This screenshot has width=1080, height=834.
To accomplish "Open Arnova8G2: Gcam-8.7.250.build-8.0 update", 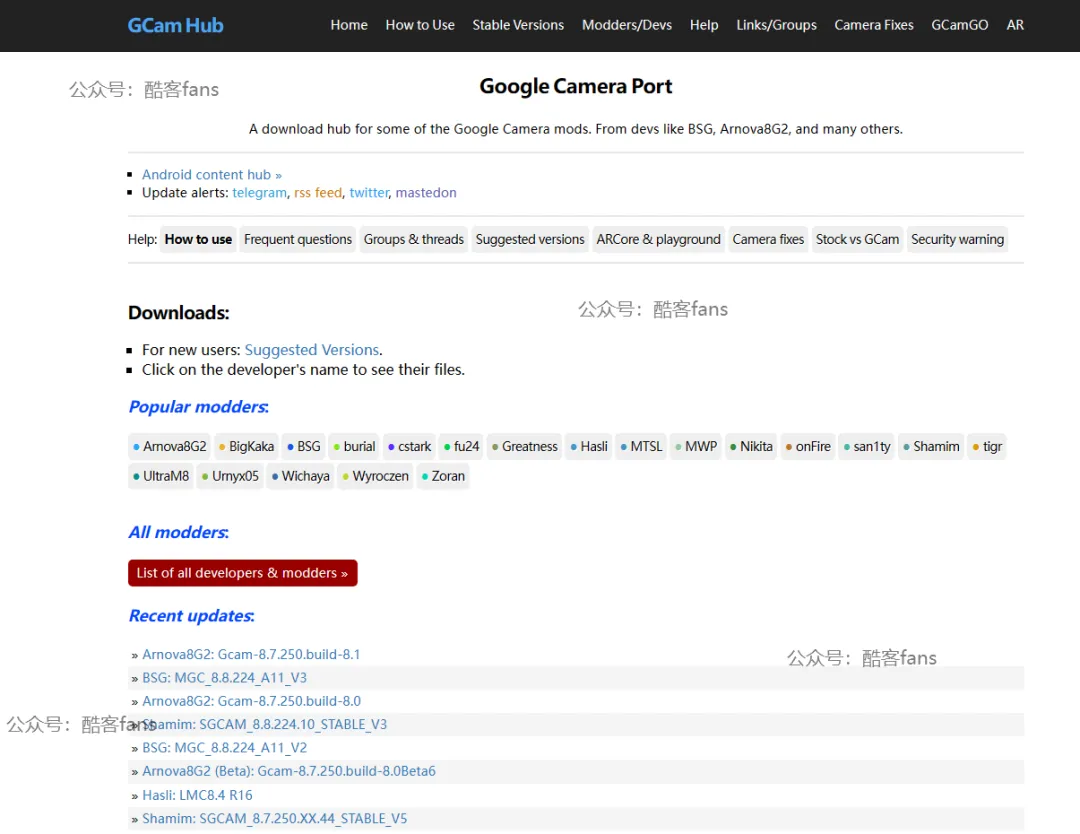I will [251, 701].
